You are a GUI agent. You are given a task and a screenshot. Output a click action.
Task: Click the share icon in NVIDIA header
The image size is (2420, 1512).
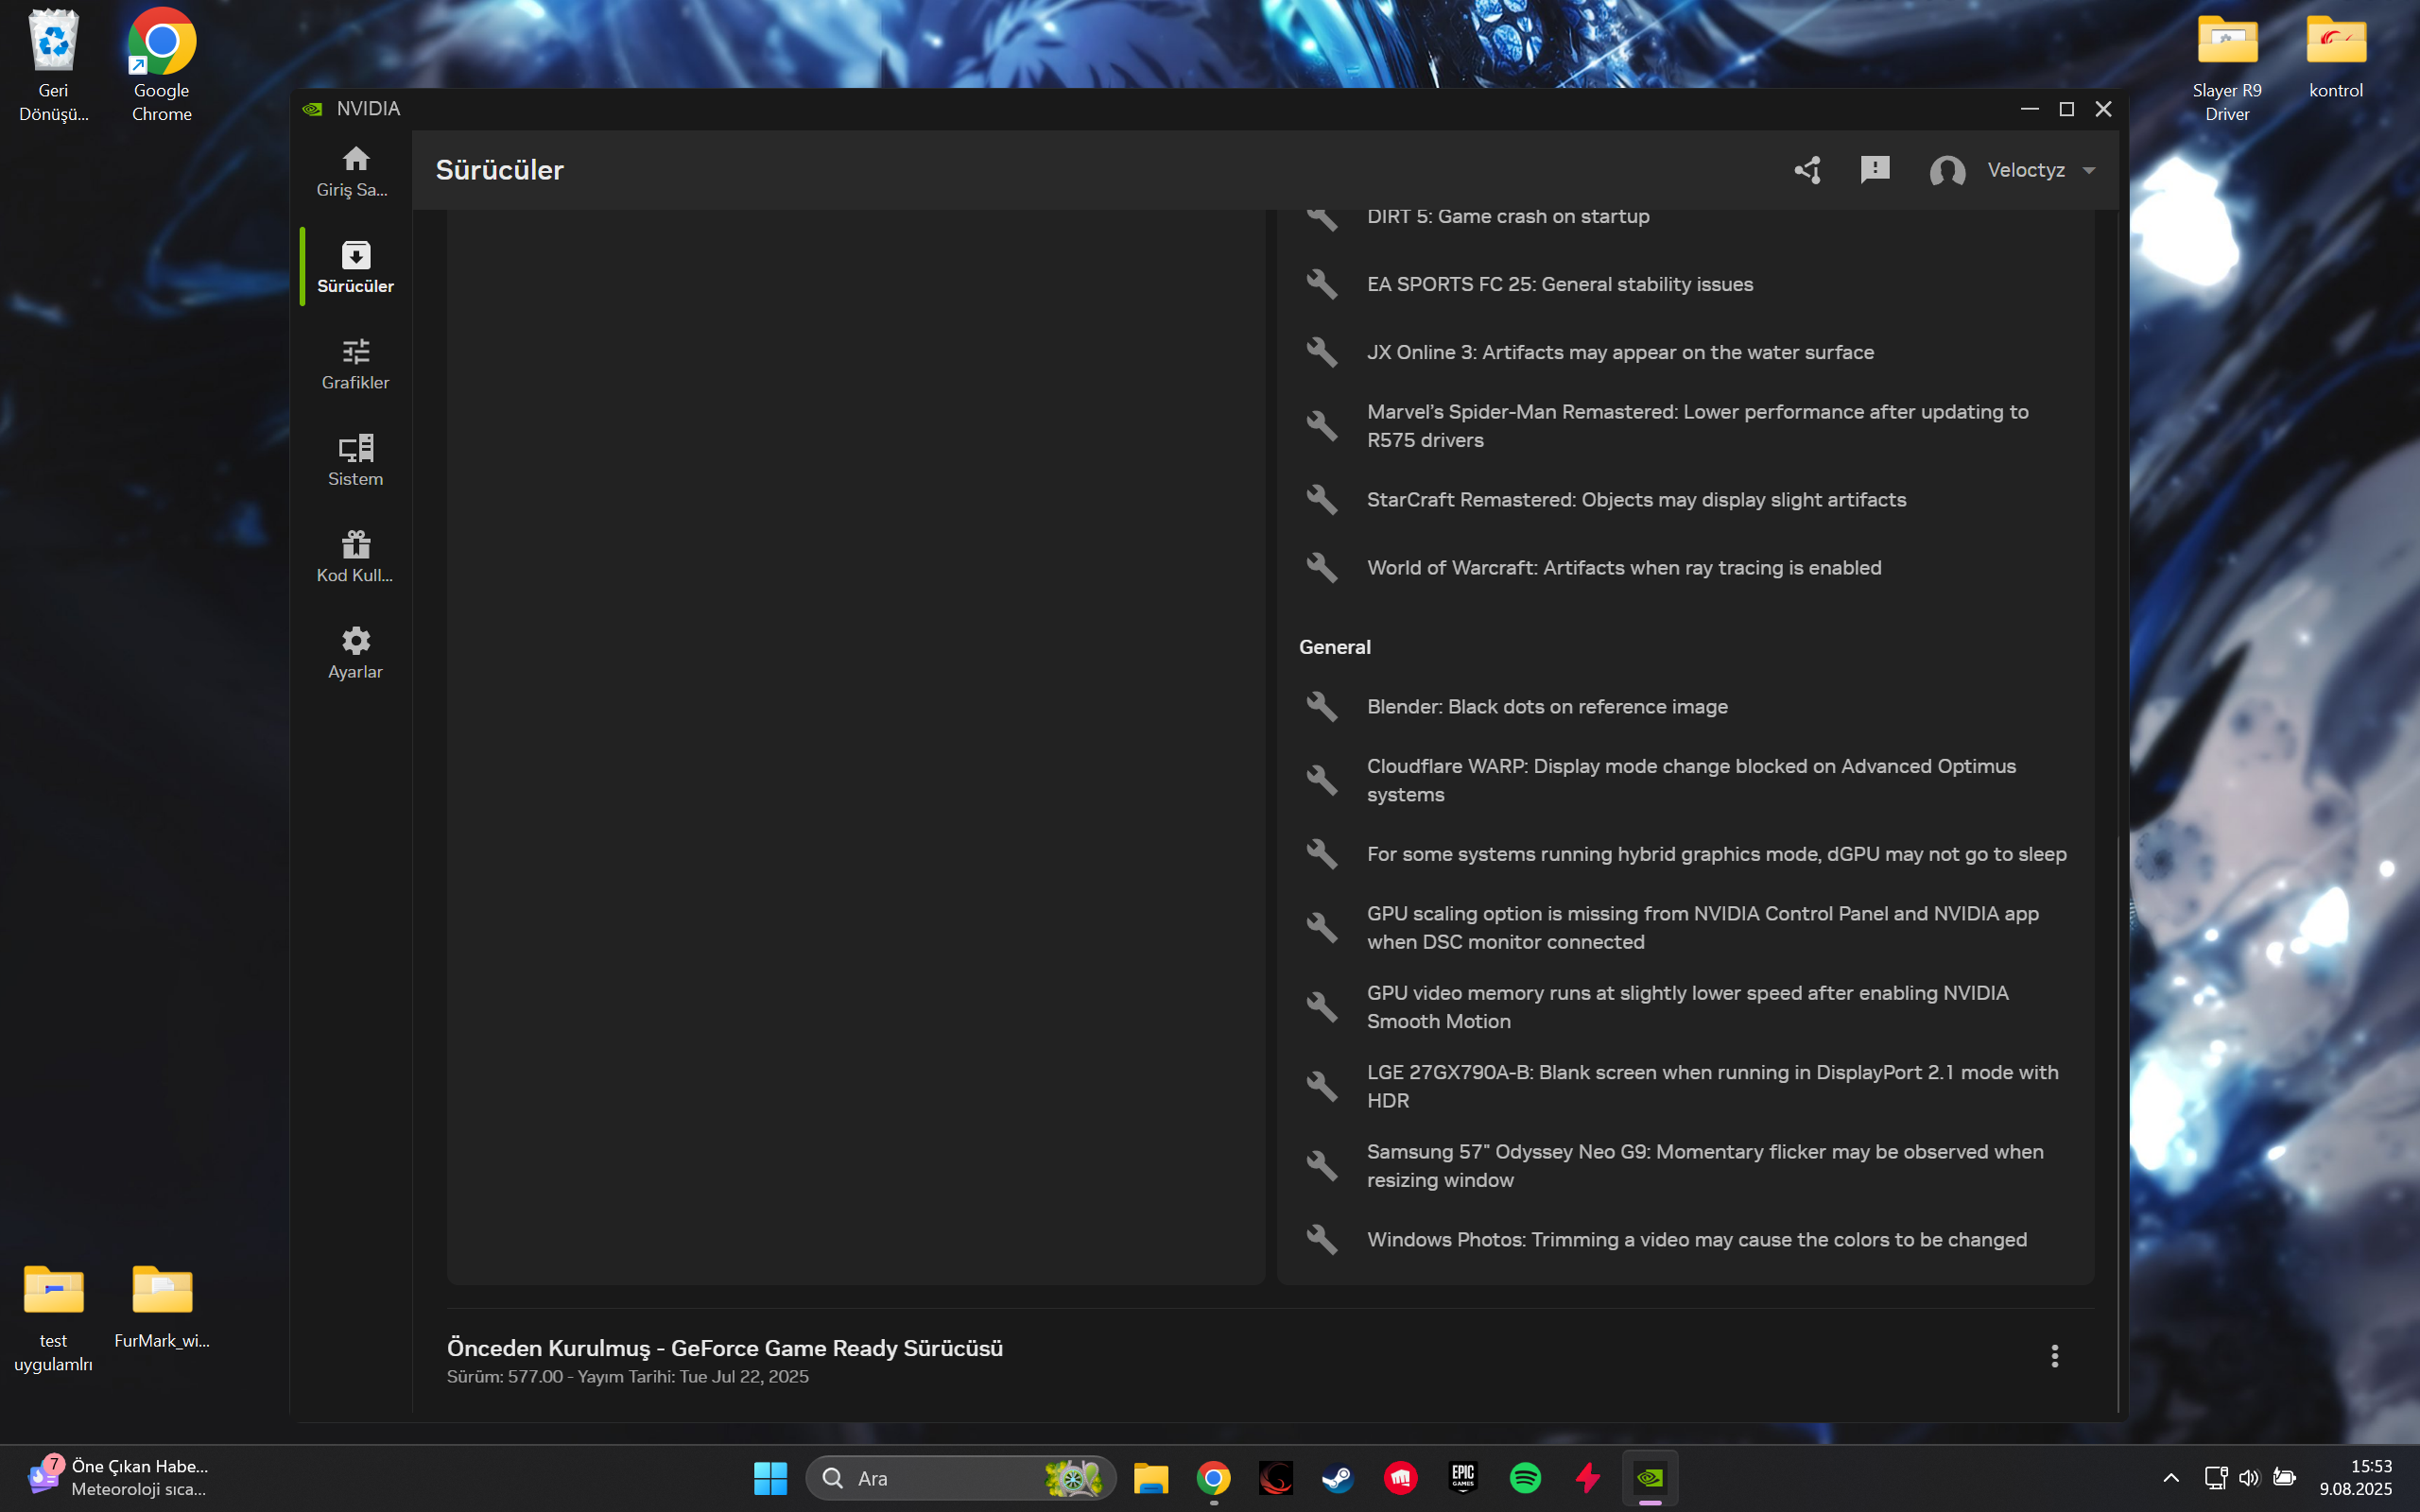pyautogui.click(x=1807, y=170)
